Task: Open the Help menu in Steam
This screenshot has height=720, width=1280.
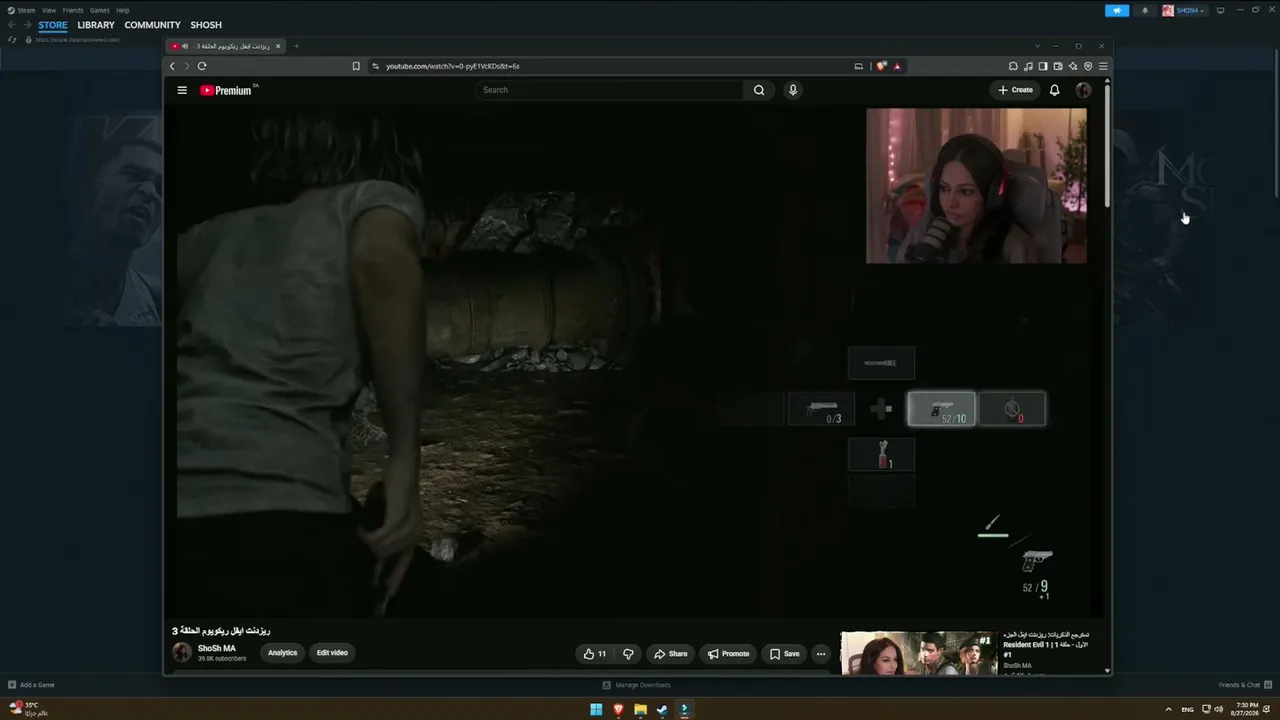Action: [123, 10]
